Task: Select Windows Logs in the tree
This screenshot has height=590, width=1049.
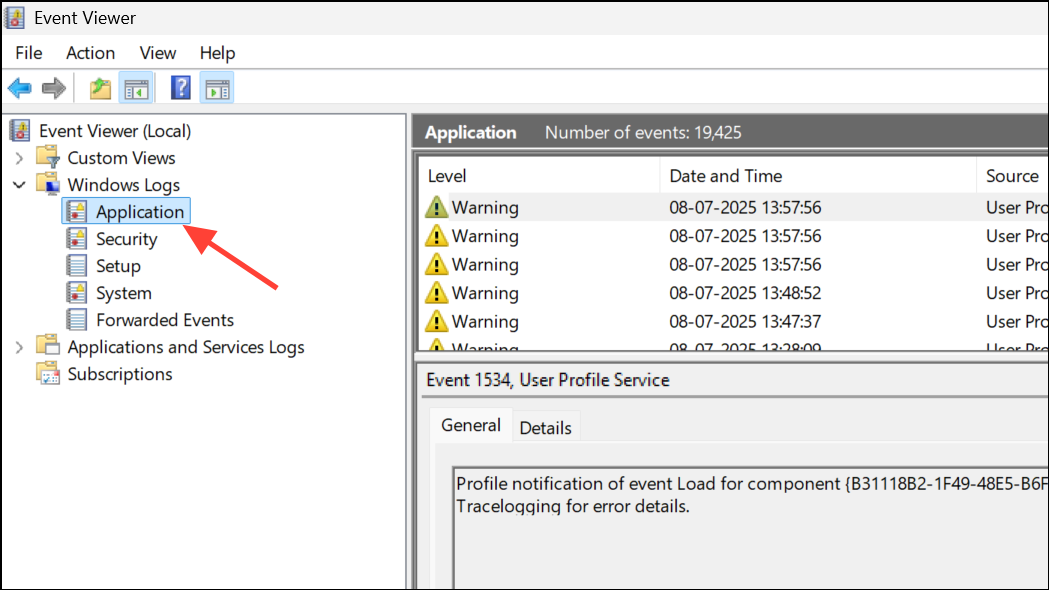Action: 124,185
